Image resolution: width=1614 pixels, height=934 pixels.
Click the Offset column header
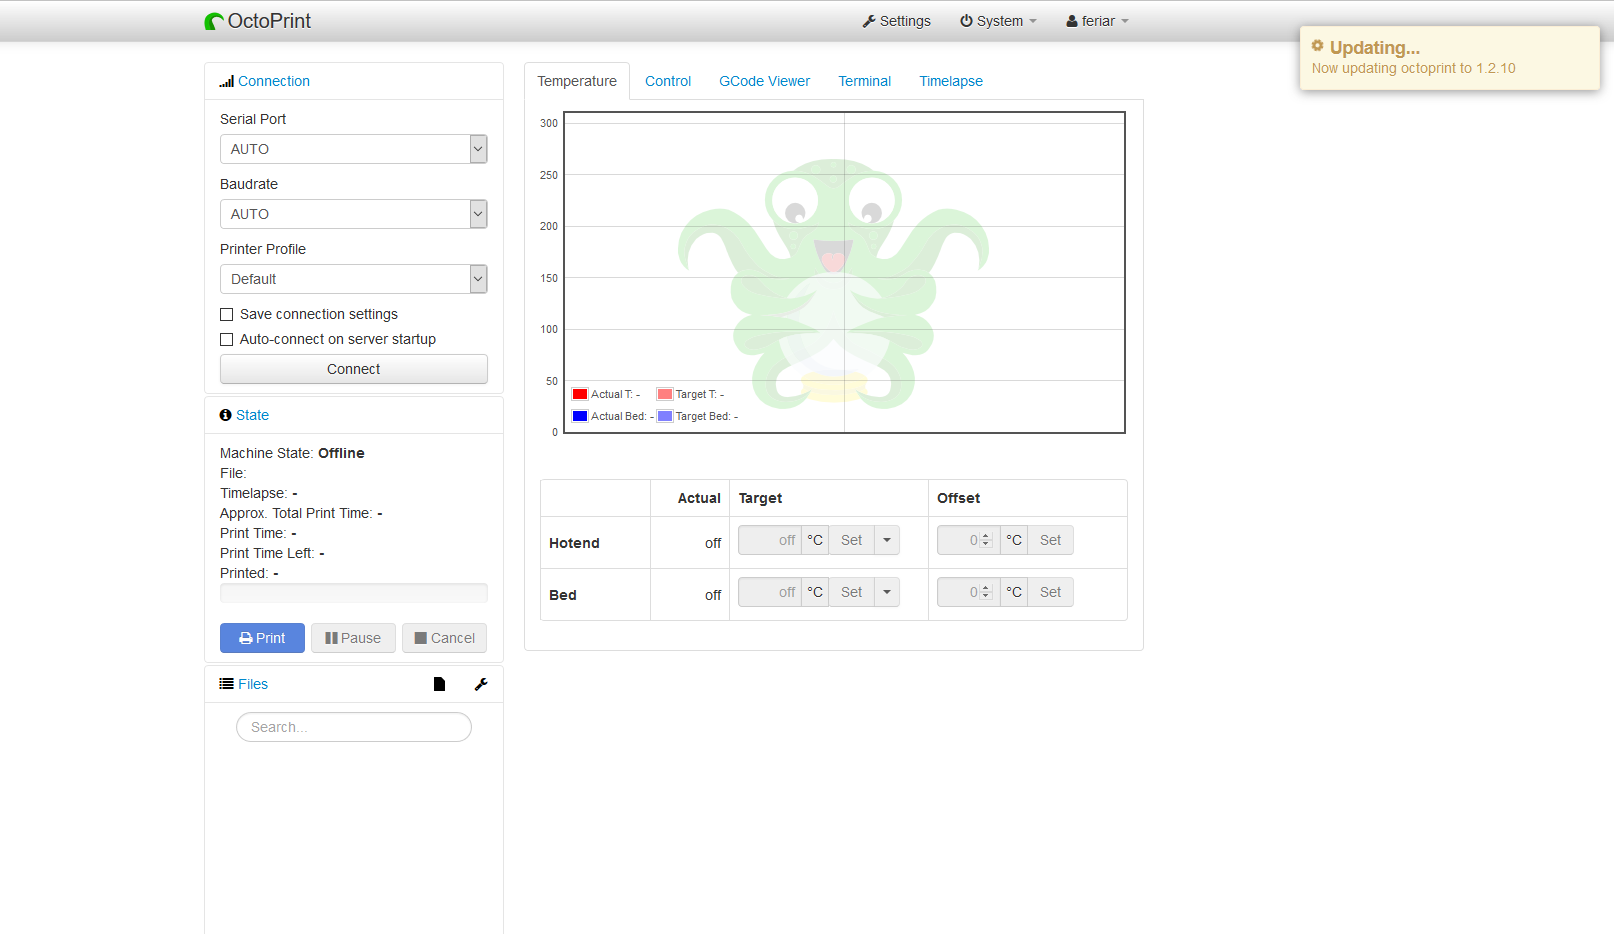(958, 498)
